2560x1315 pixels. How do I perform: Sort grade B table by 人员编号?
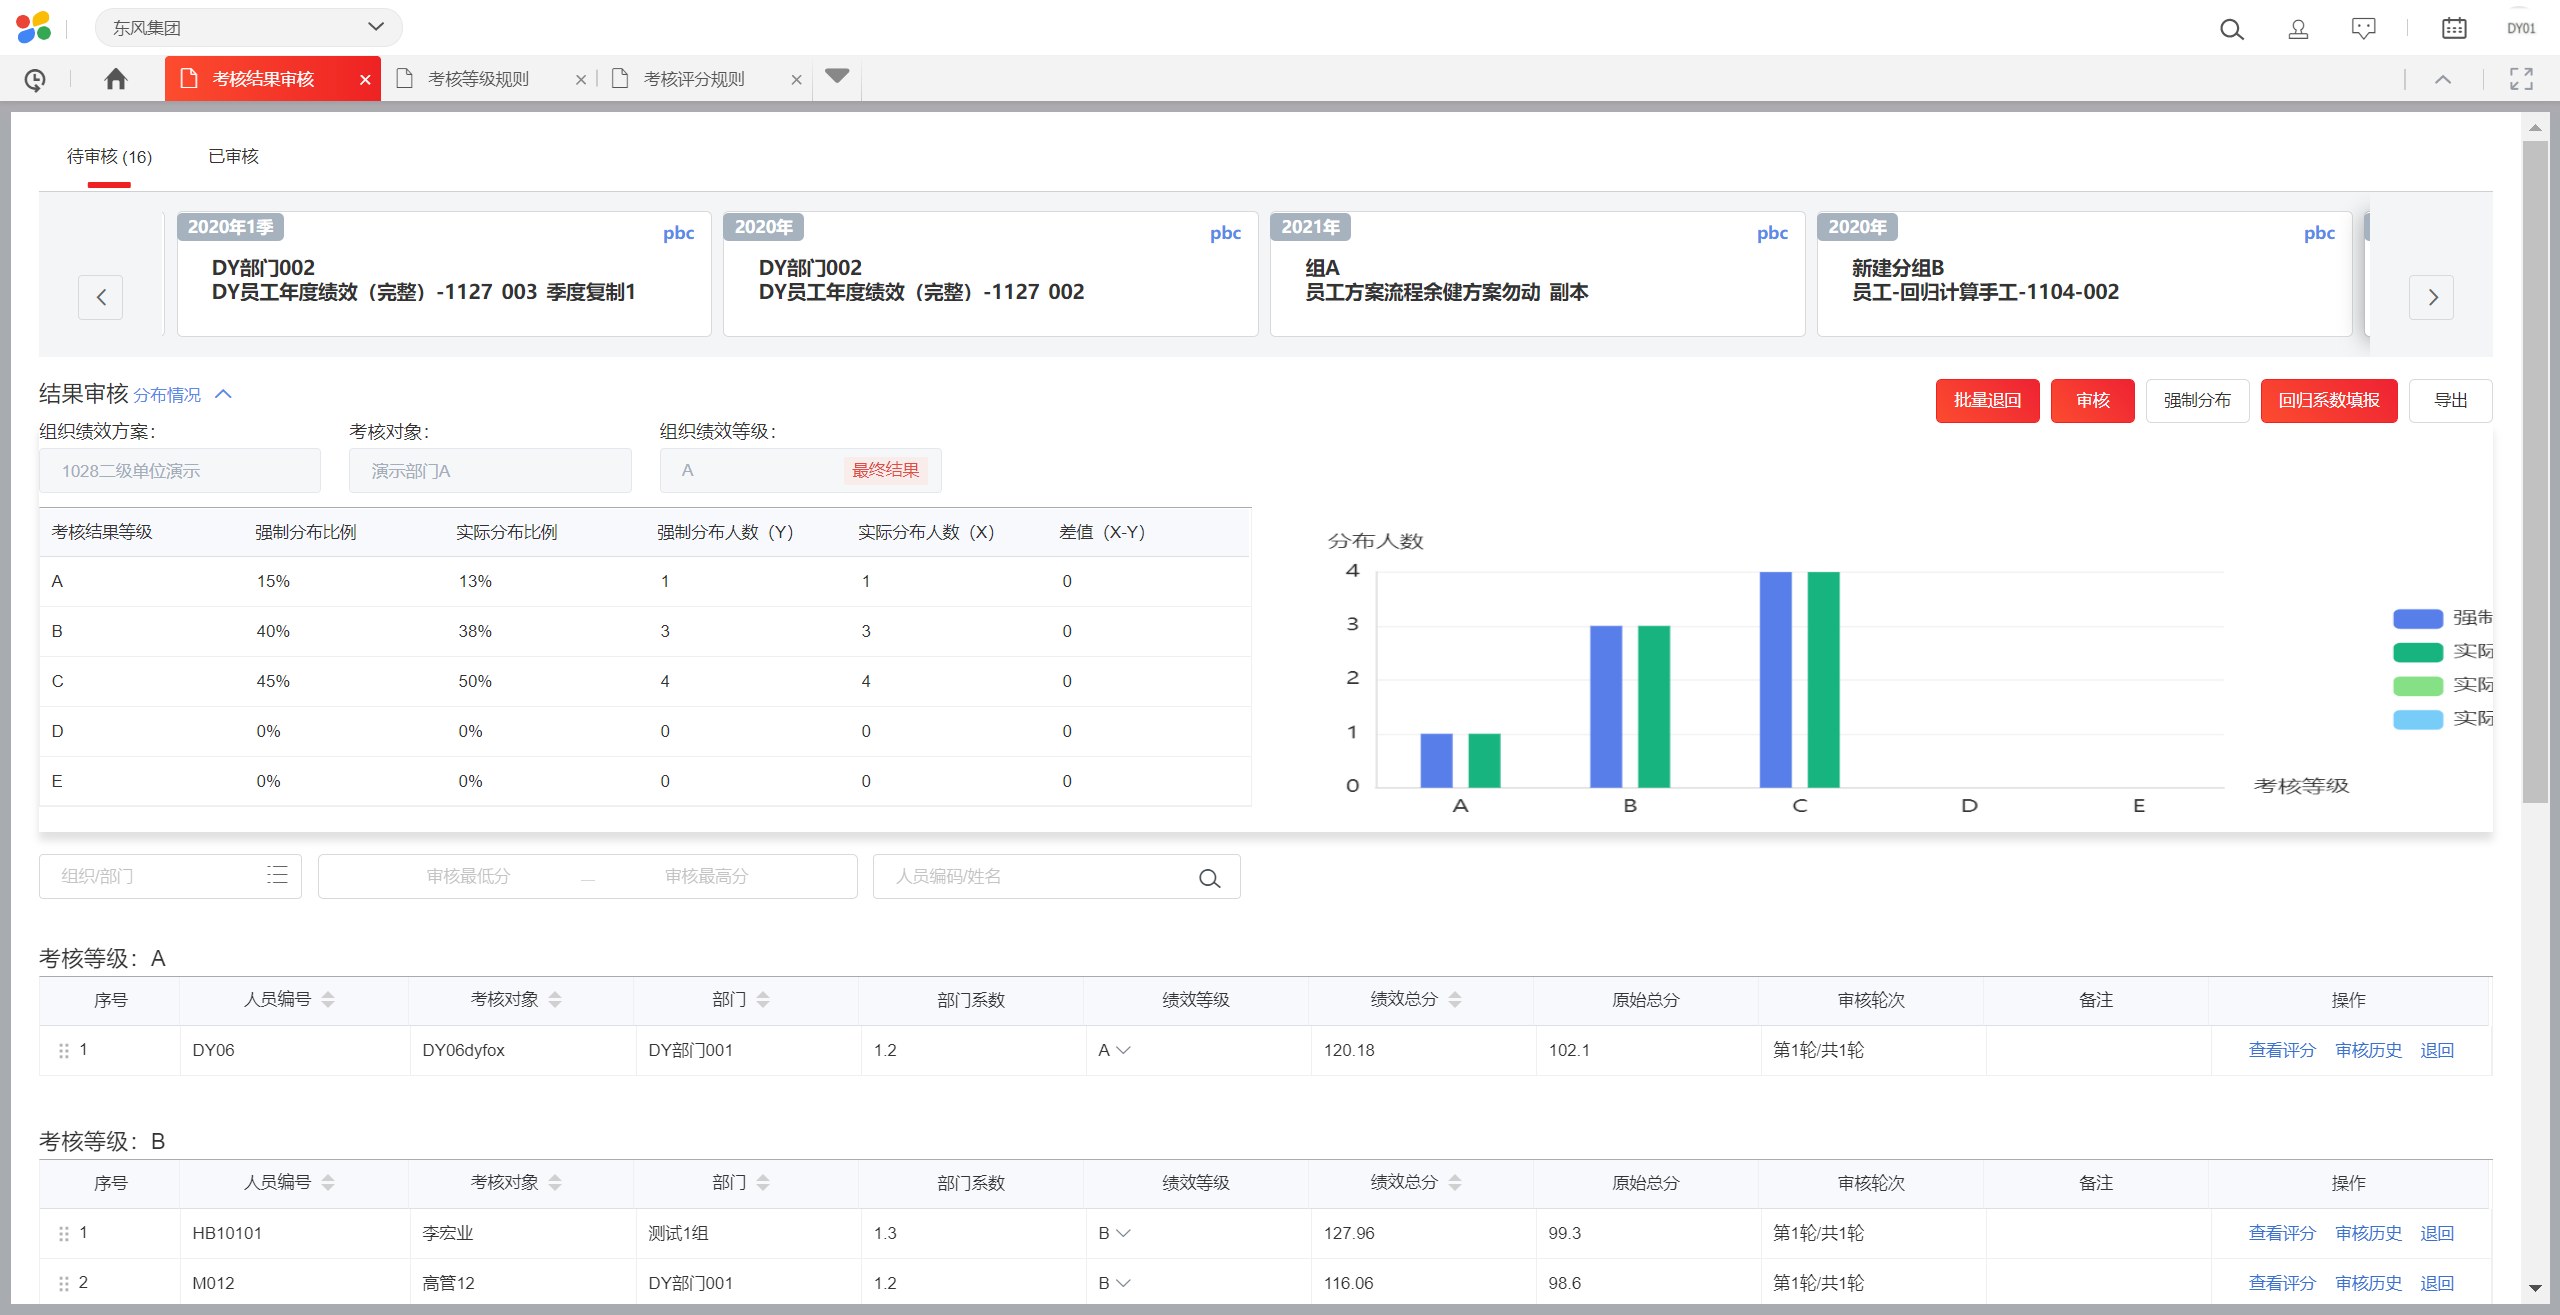(328, 1183)
